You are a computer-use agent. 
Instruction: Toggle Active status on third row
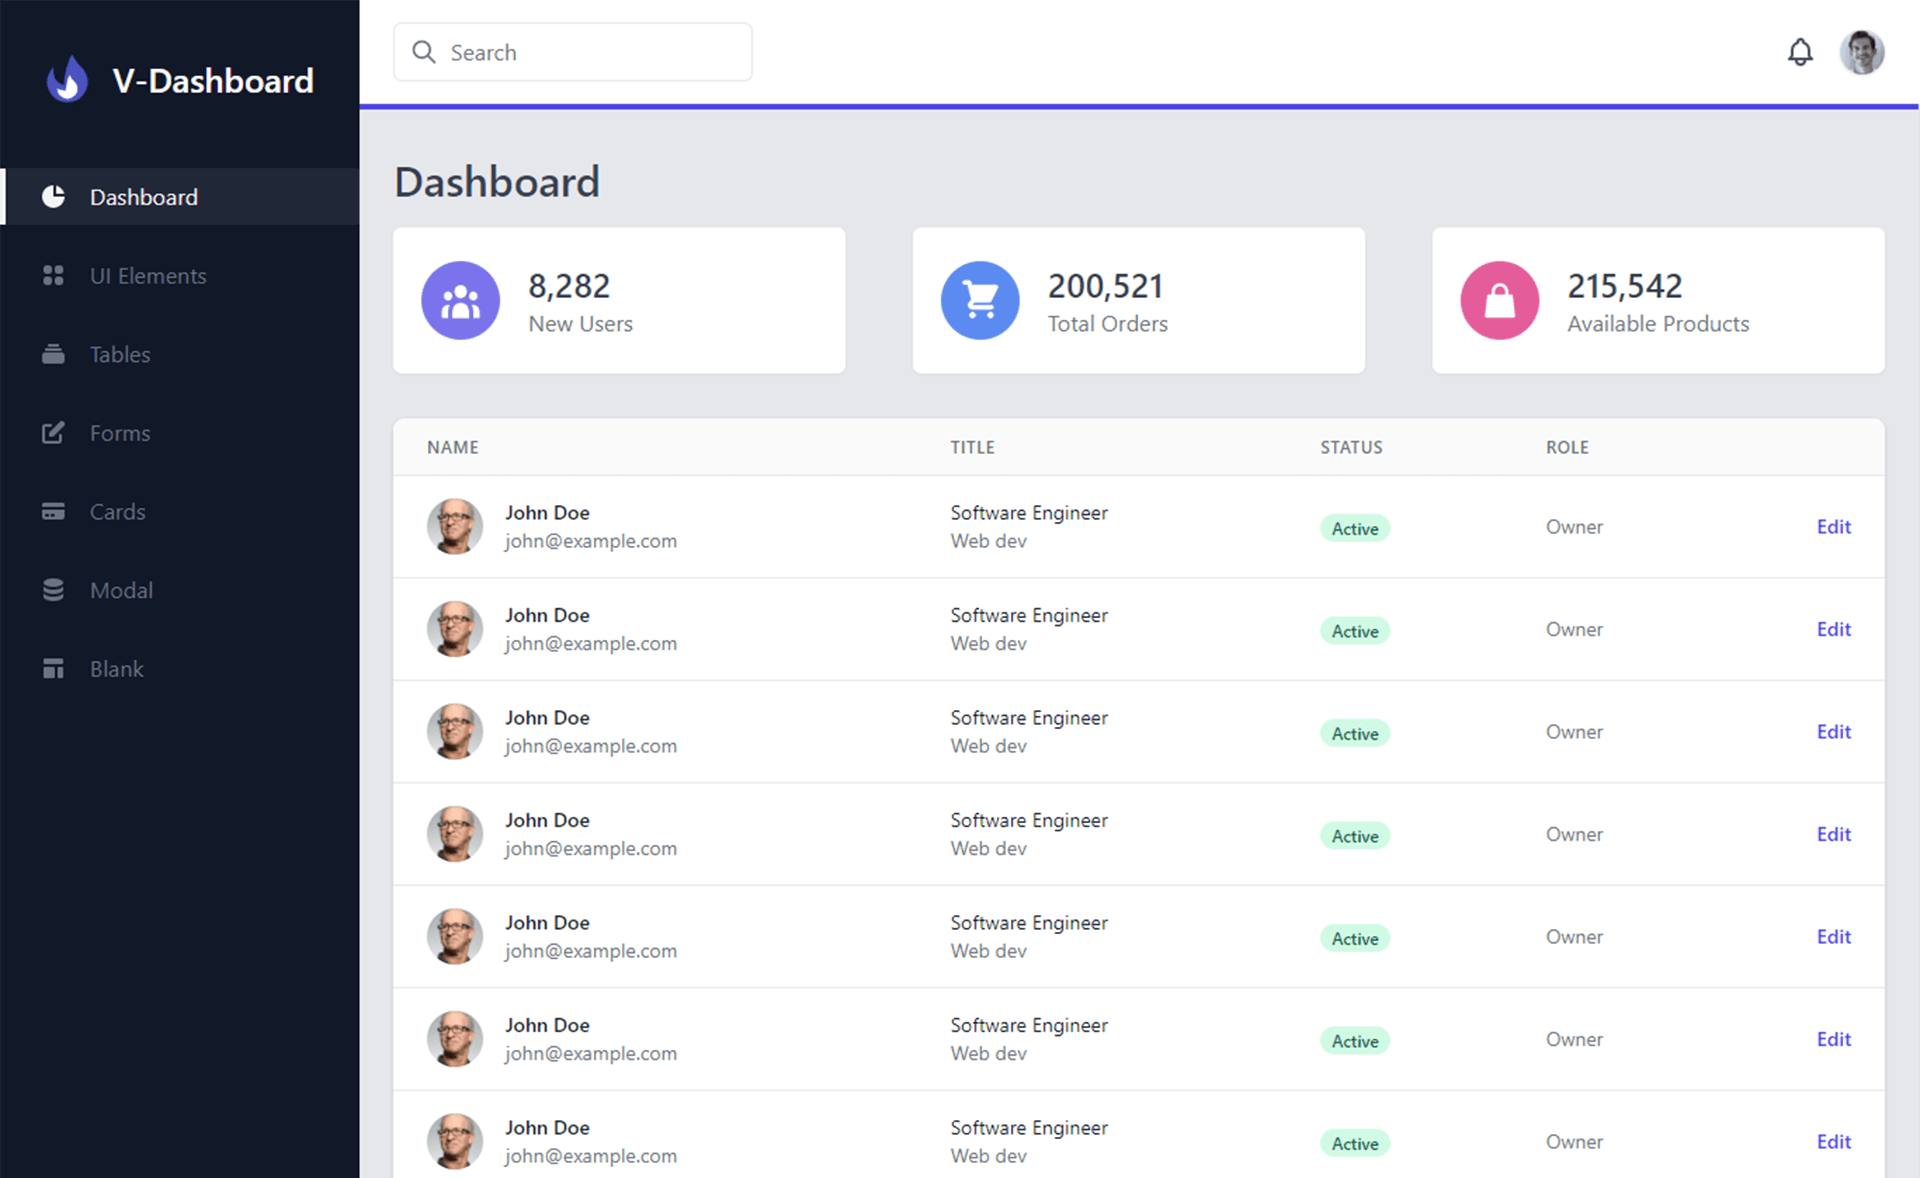click(1355, 731)
